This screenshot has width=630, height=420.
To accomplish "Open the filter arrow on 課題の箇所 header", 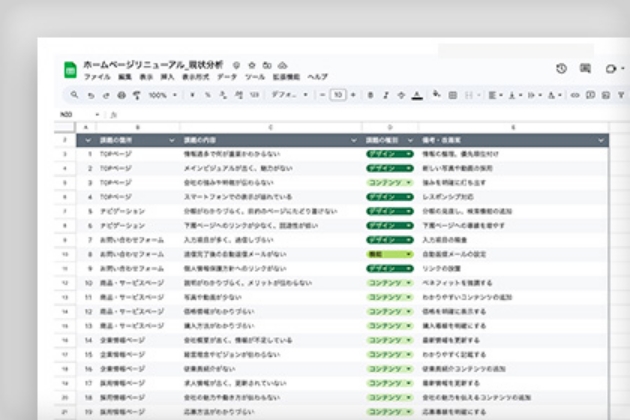I will coord(172,140).
